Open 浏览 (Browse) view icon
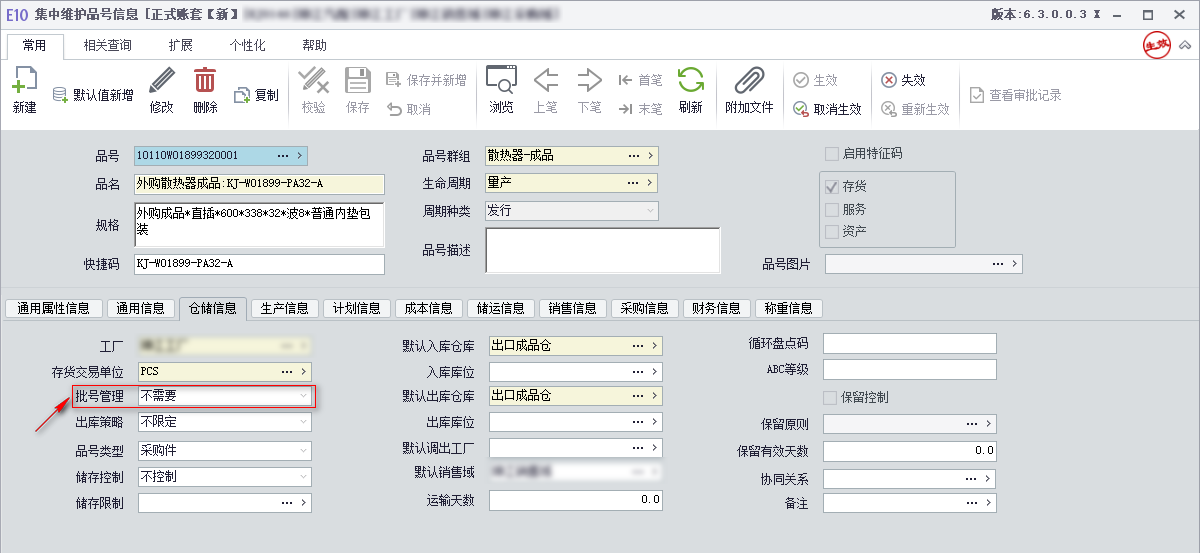 point(501,82)
